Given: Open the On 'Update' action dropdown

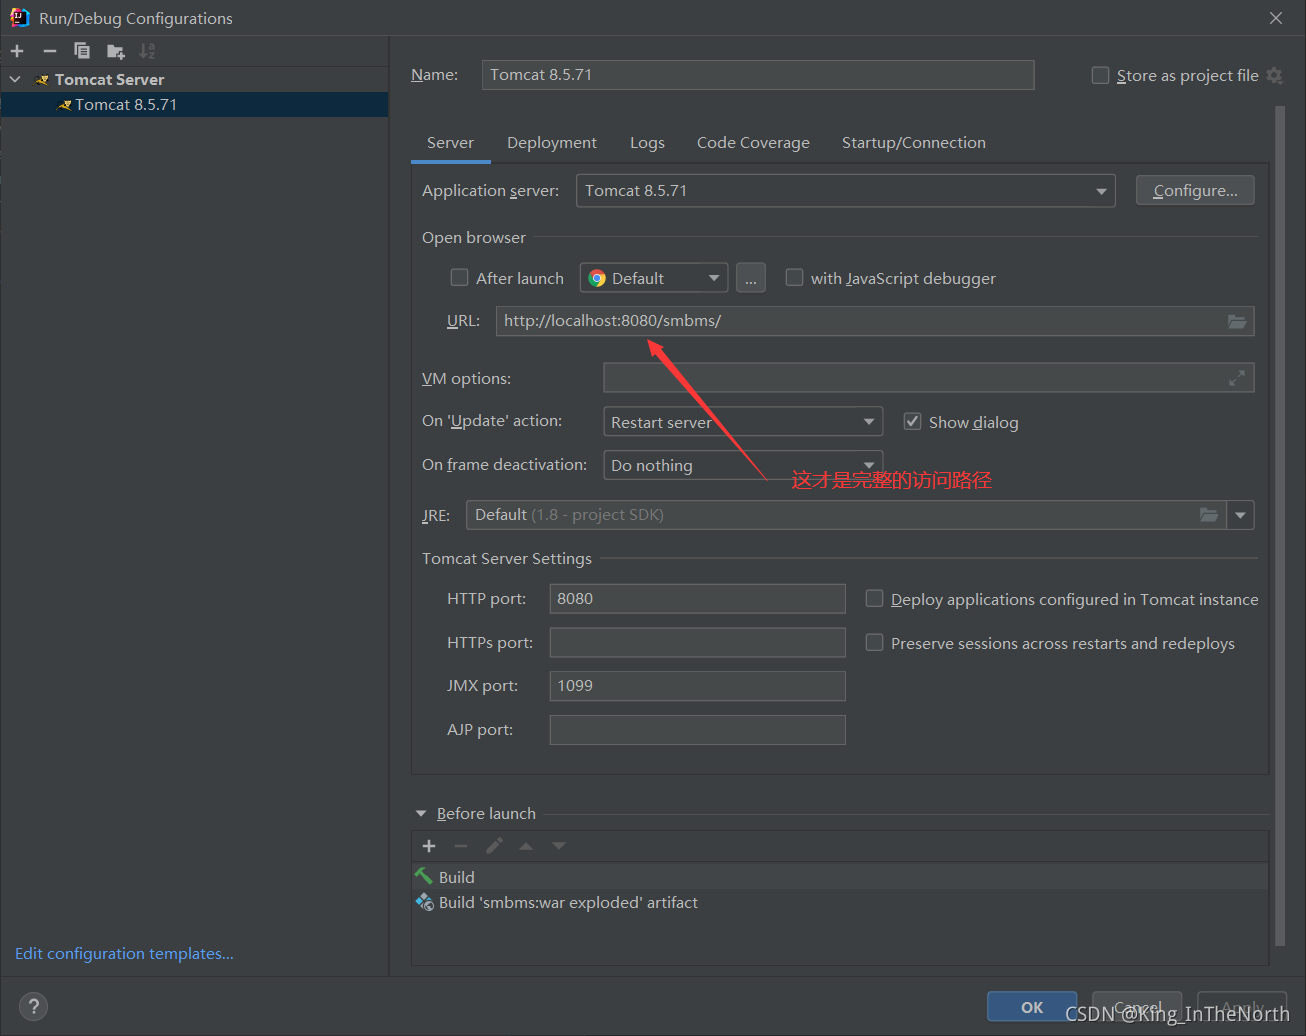Looking at the screenshot, I should pos(743,422).
